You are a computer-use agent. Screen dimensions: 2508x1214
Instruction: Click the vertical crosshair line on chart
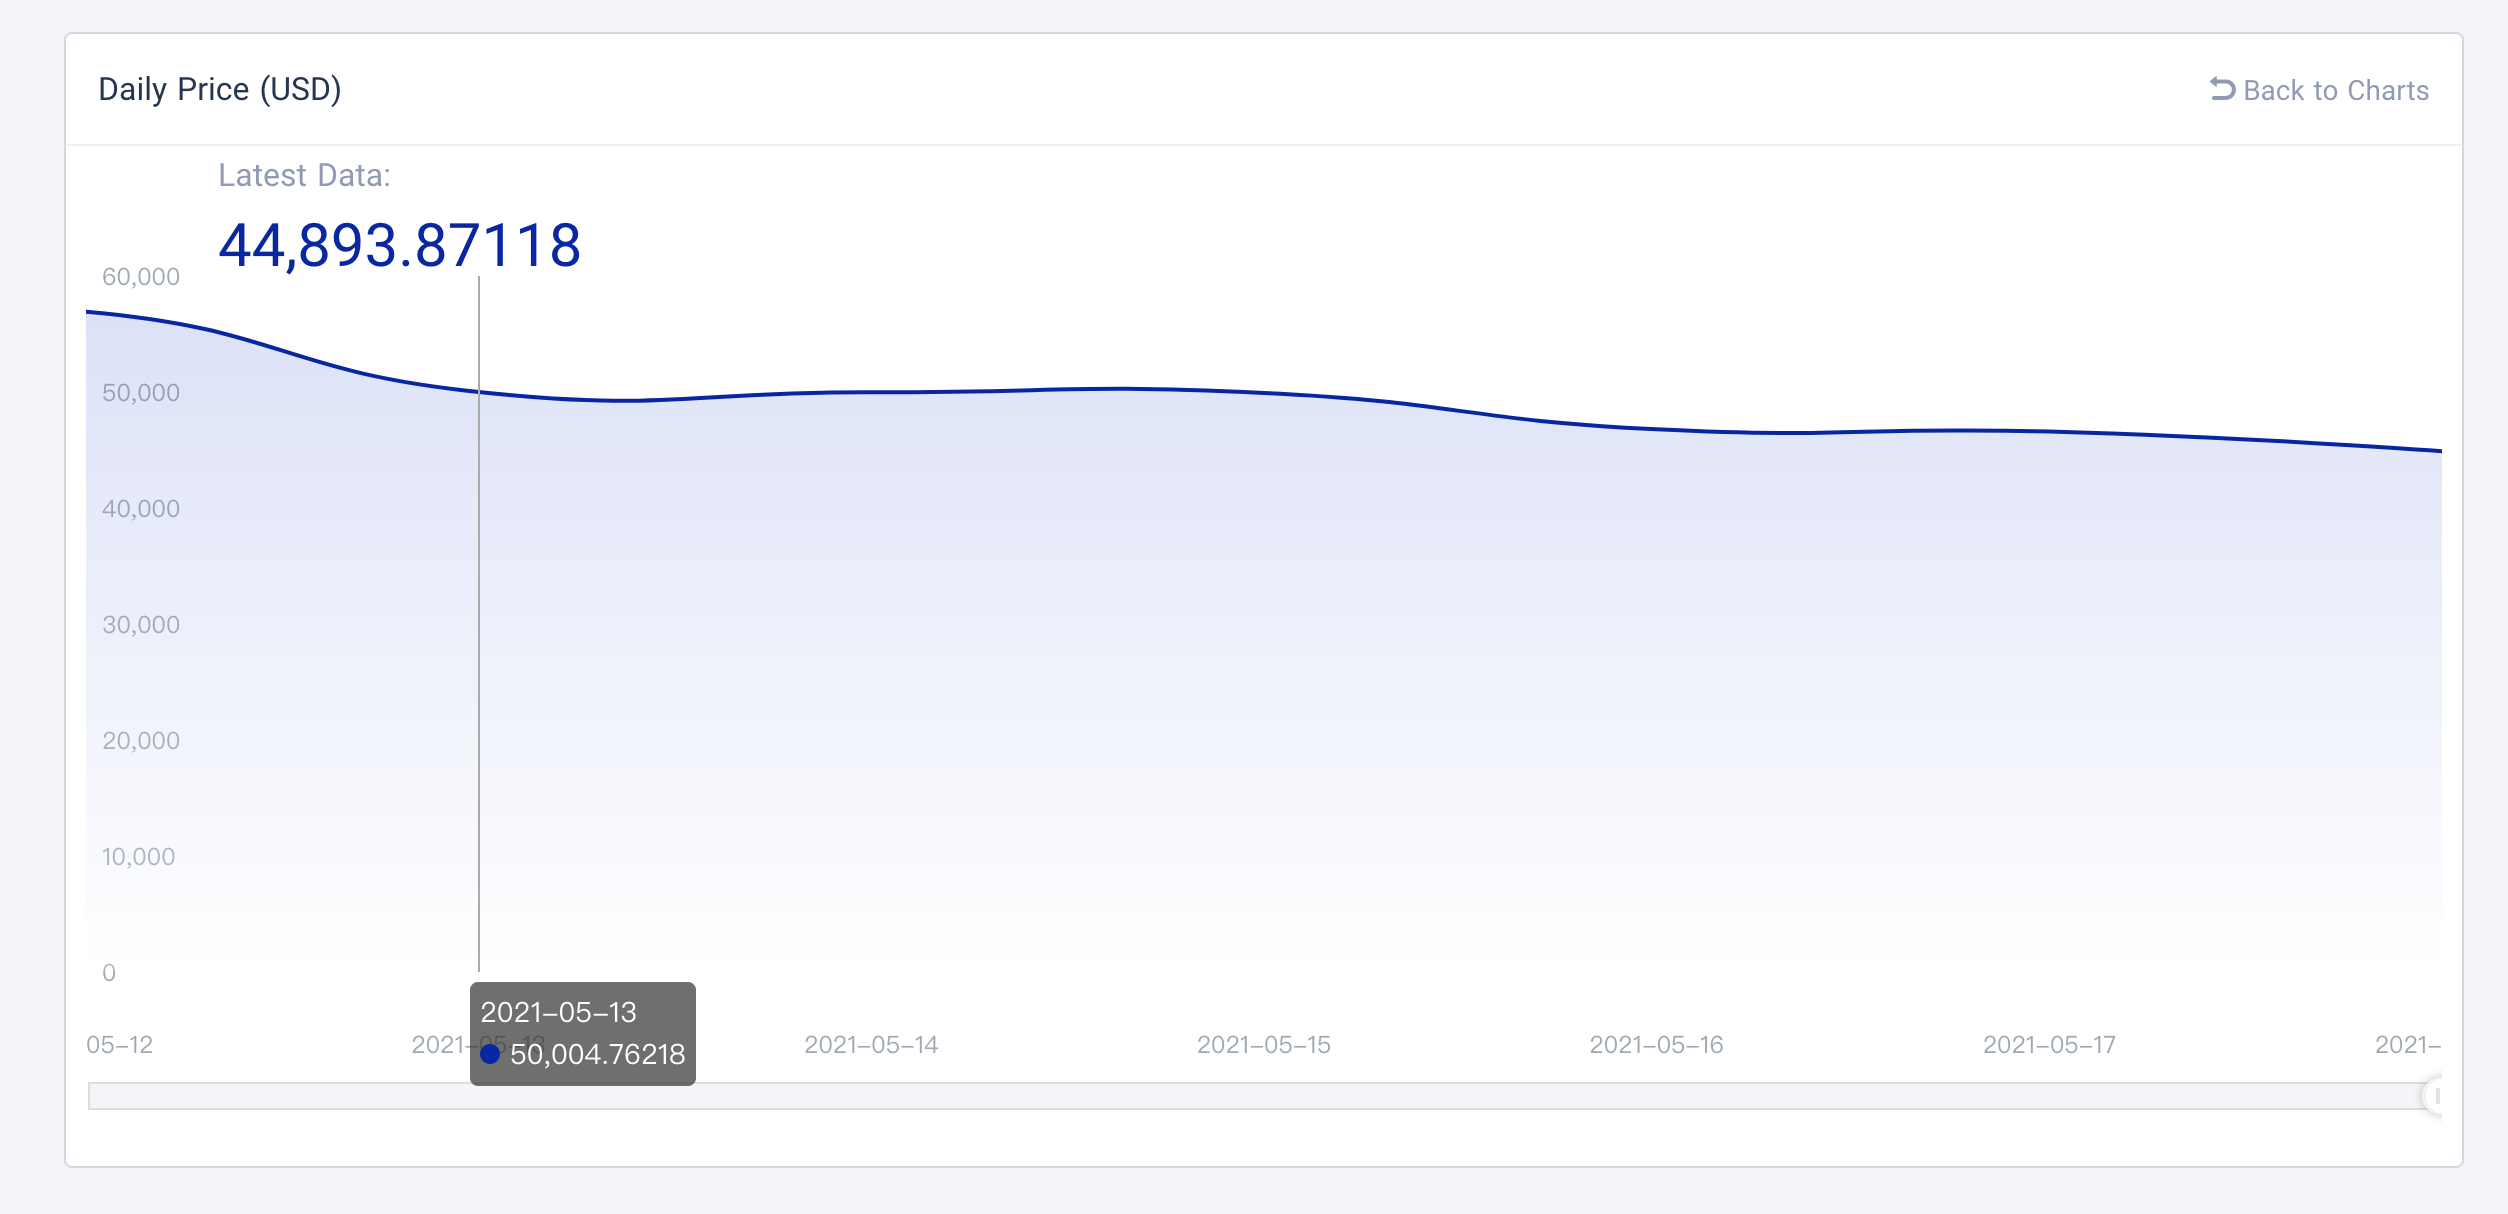479,623
